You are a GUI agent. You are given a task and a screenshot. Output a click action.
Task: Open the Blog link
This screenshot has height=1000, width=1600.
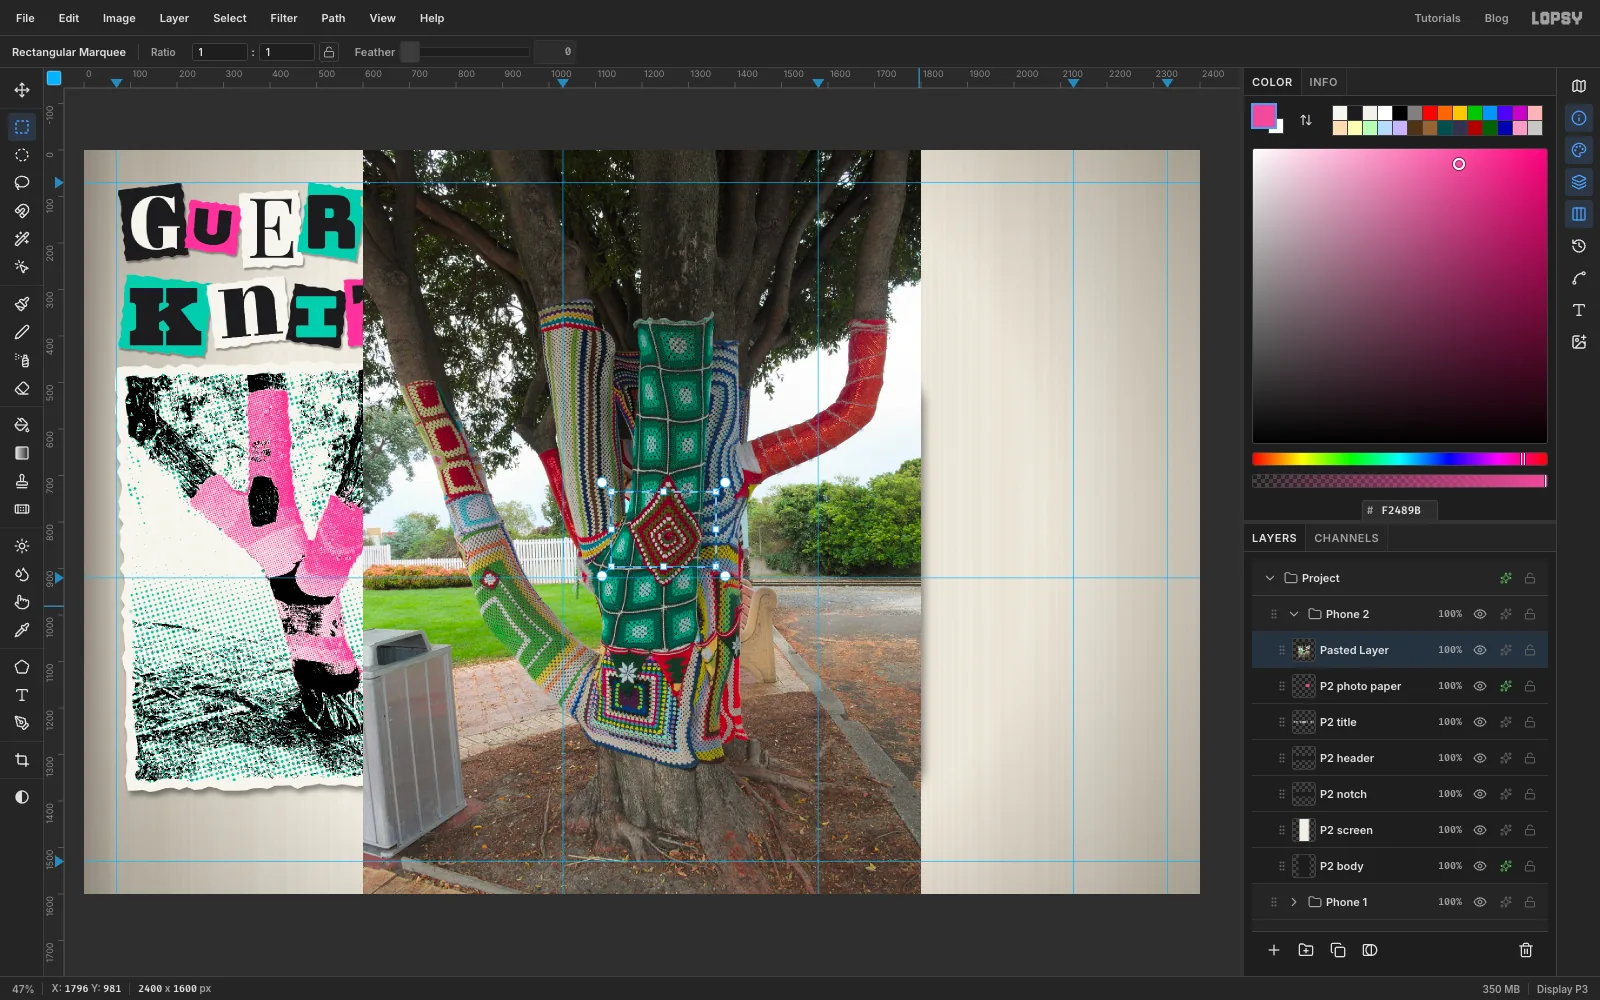coord(1496,18)
